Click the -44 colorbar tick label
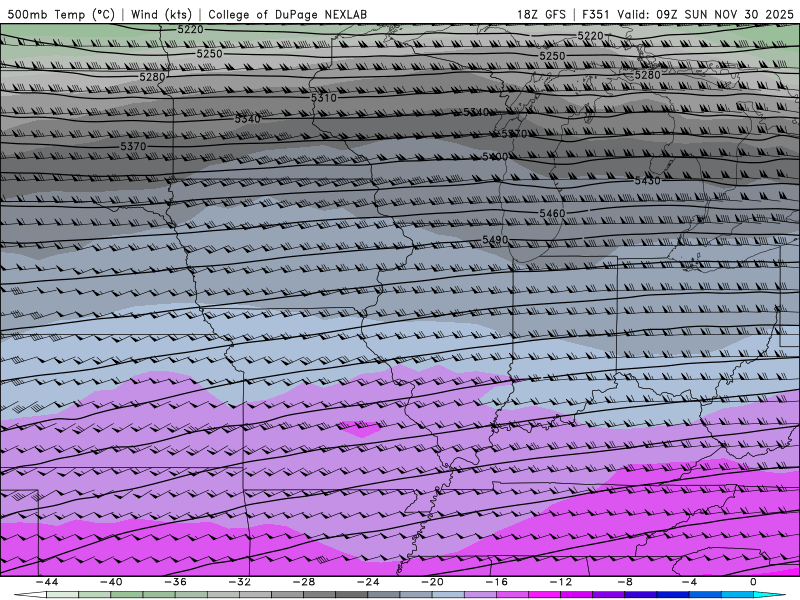 coord(47,582)
